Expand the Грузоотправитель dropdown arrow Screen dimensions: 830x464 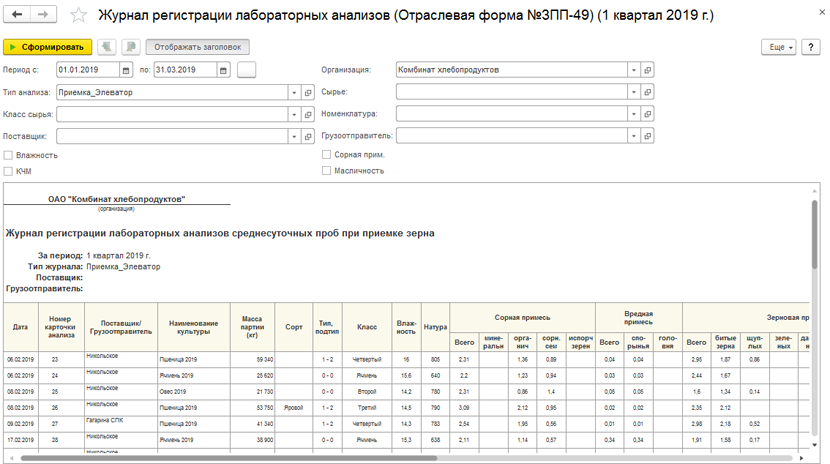point(634,136)
